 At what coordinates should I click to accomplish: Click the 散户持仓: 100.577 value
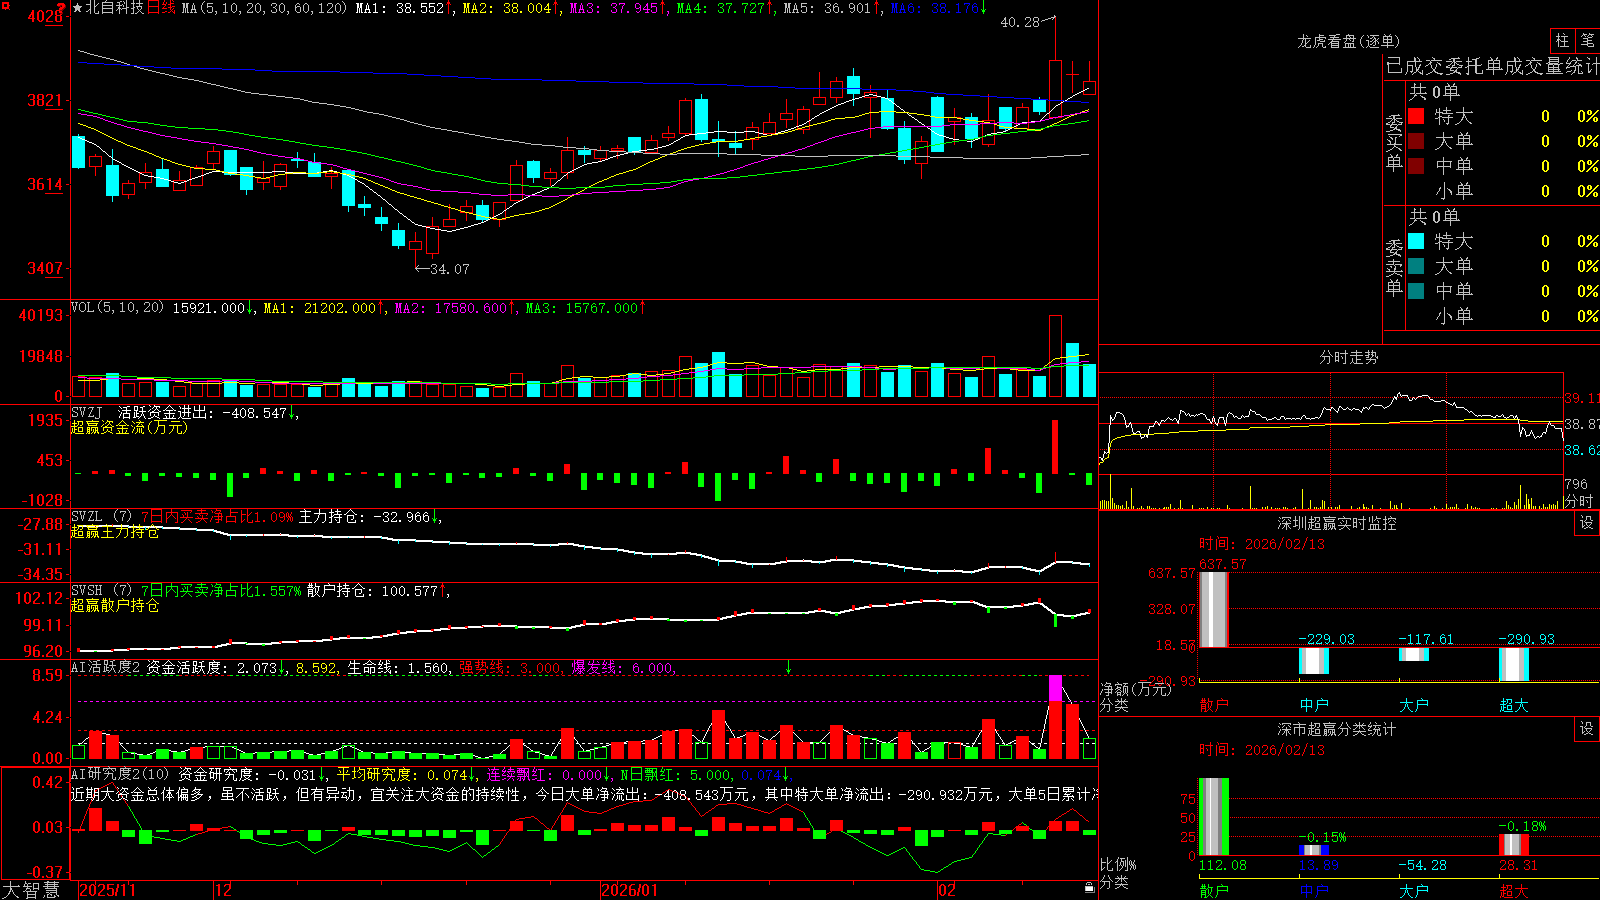[372, 591]
